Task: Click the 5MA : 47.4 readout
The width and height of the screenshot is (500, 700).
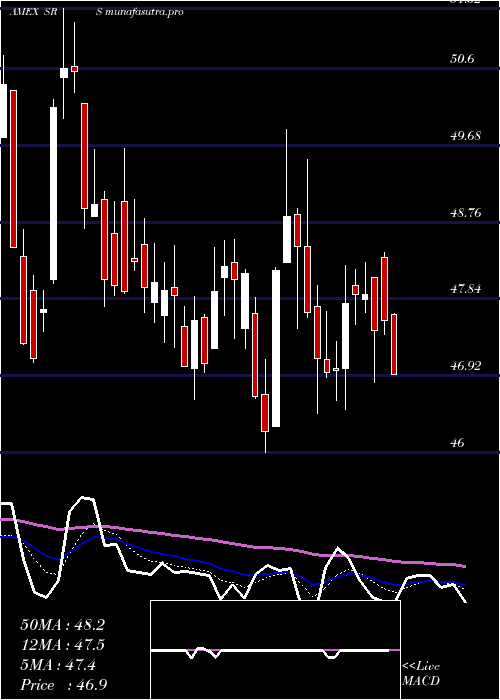Action: (58, 665)
